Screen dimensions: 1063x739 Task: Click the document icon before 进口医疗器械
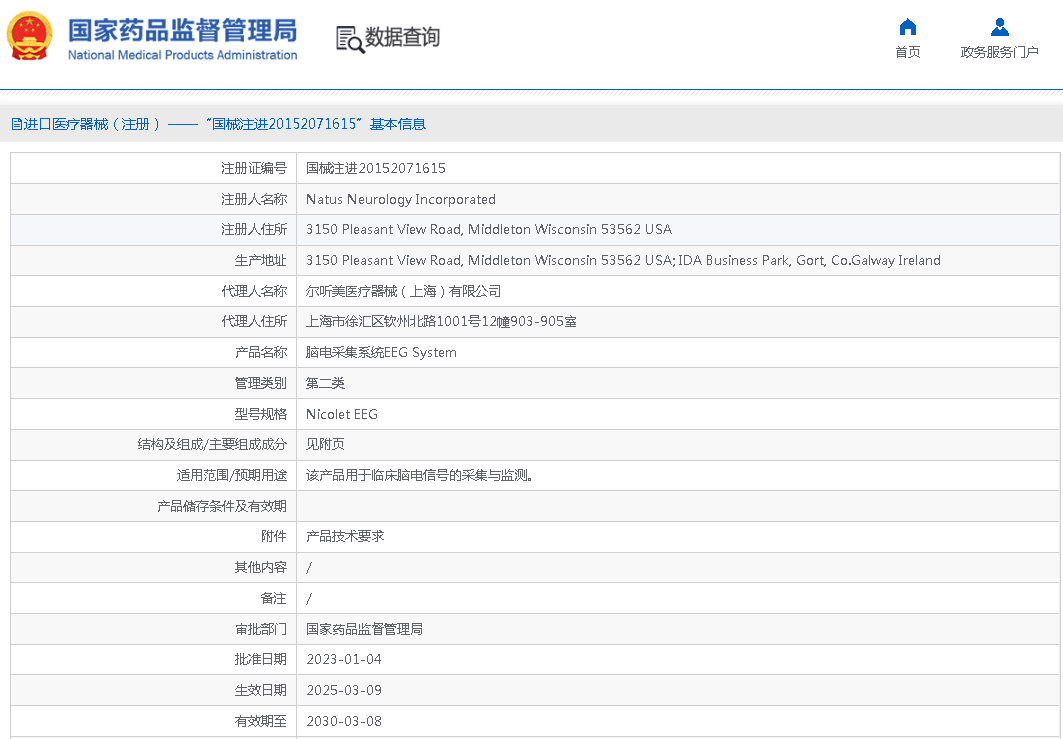(16, 124)
